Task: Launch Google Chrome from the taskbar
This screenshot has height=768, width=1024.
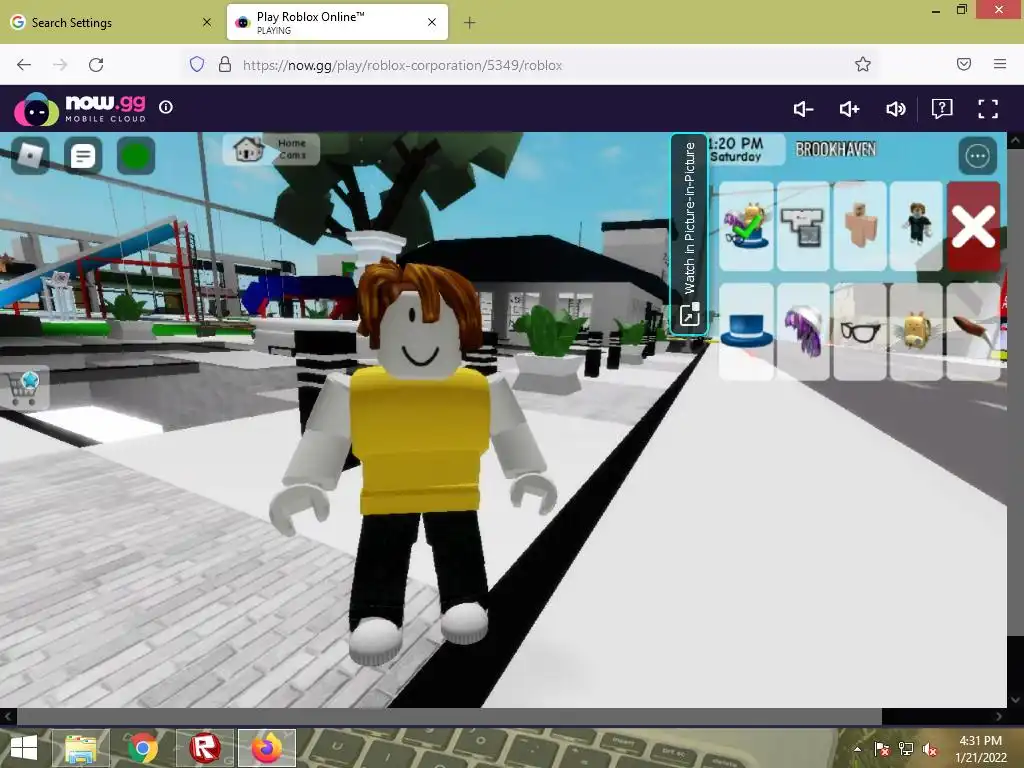Action: tap(143, 748)
